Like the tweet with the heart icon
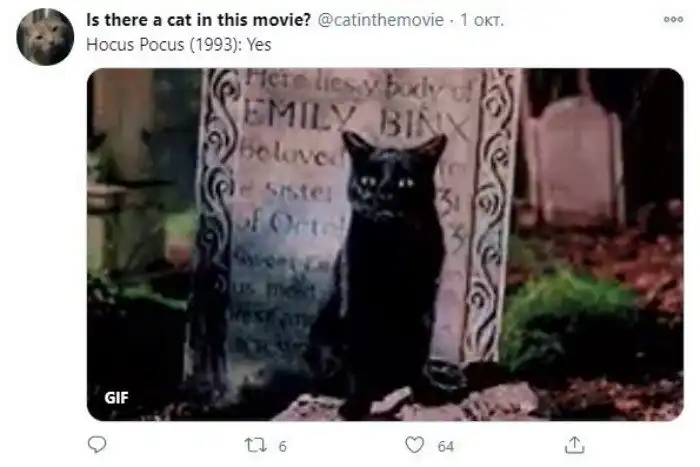The width and height of the screenshot is (700, 467). pos(414,445)
